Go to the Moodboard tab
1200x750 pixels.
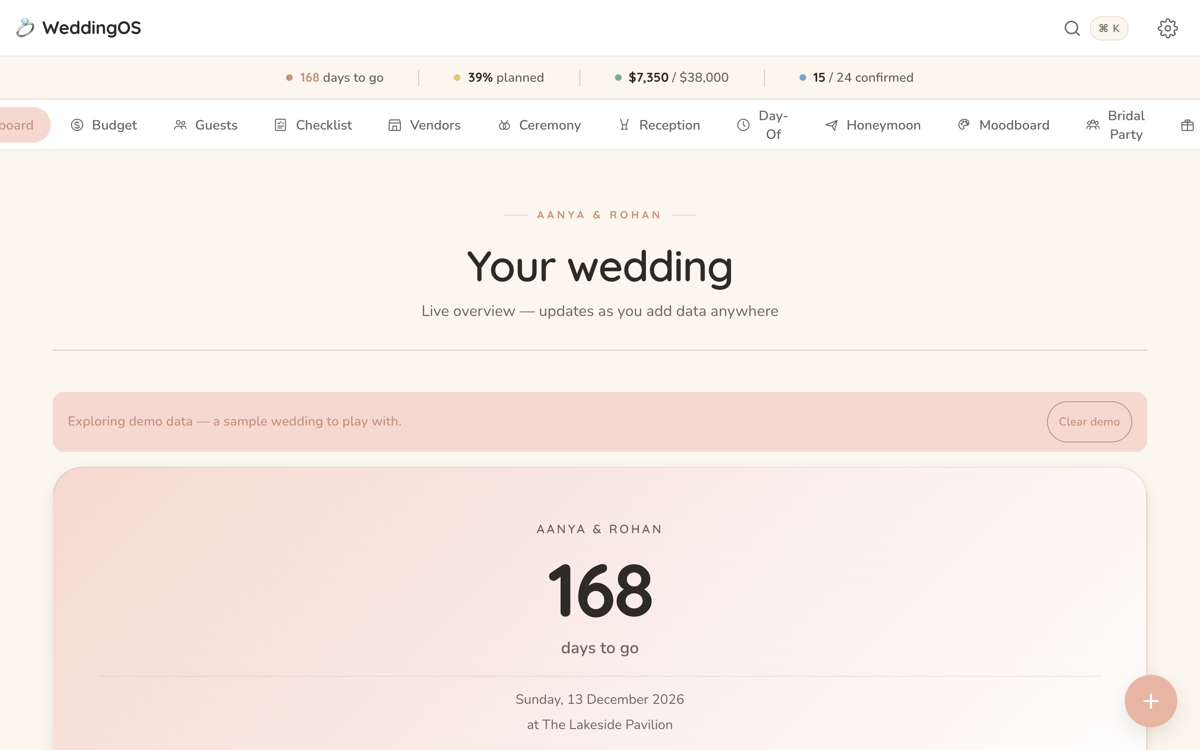coord(1003,125)
